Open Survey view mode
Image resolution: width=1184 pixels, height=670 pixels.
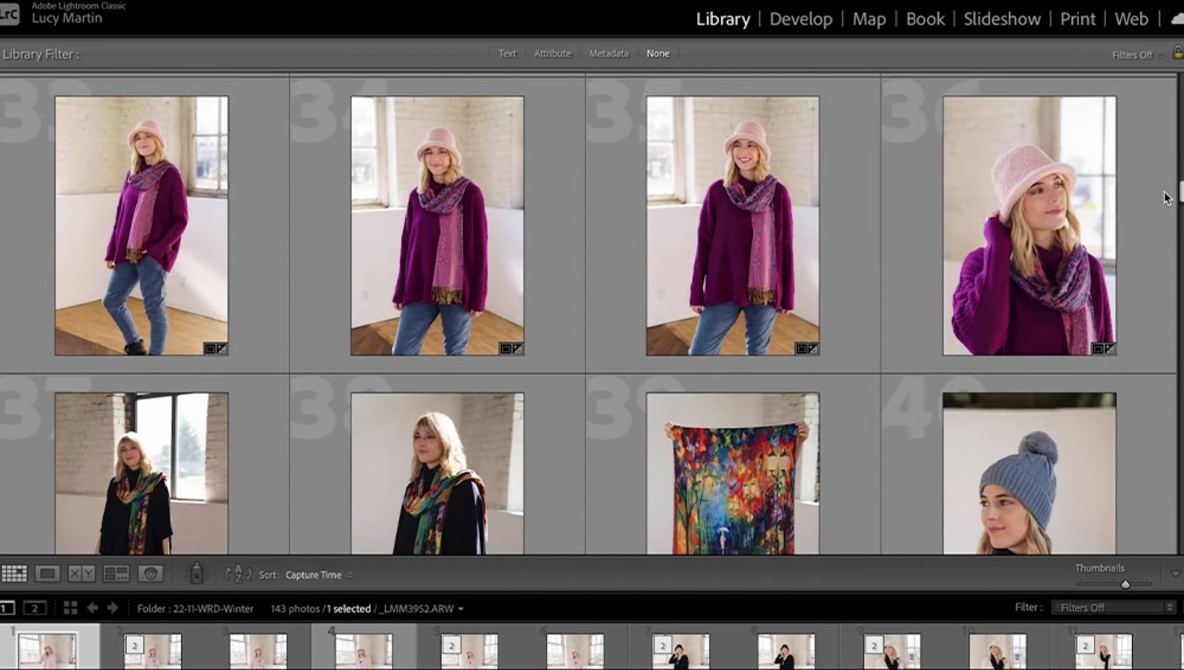tap(116, 574)
